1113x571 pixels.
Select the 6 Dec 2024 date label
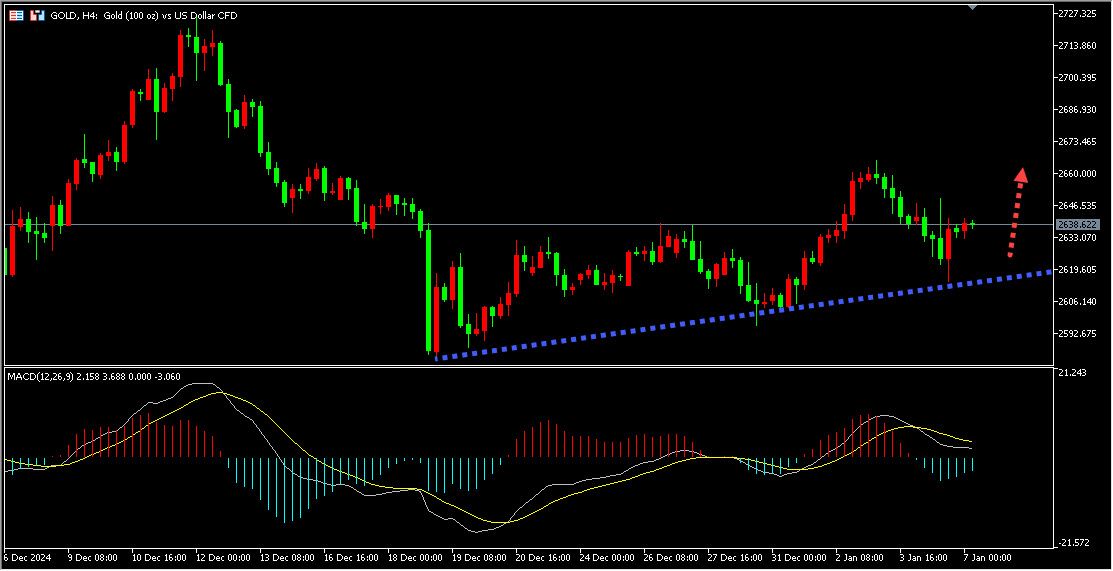pyautogui.click(x=27, y=557)
